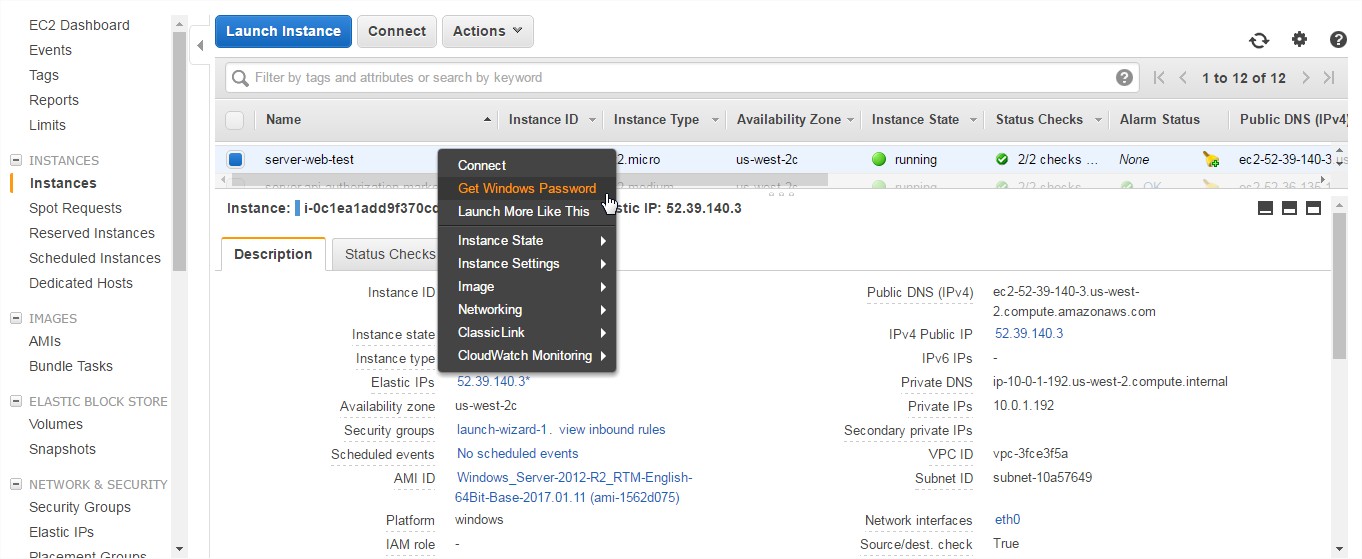Maximize the details pane layout icon
1362x559 pixels.
point(1313,208)
